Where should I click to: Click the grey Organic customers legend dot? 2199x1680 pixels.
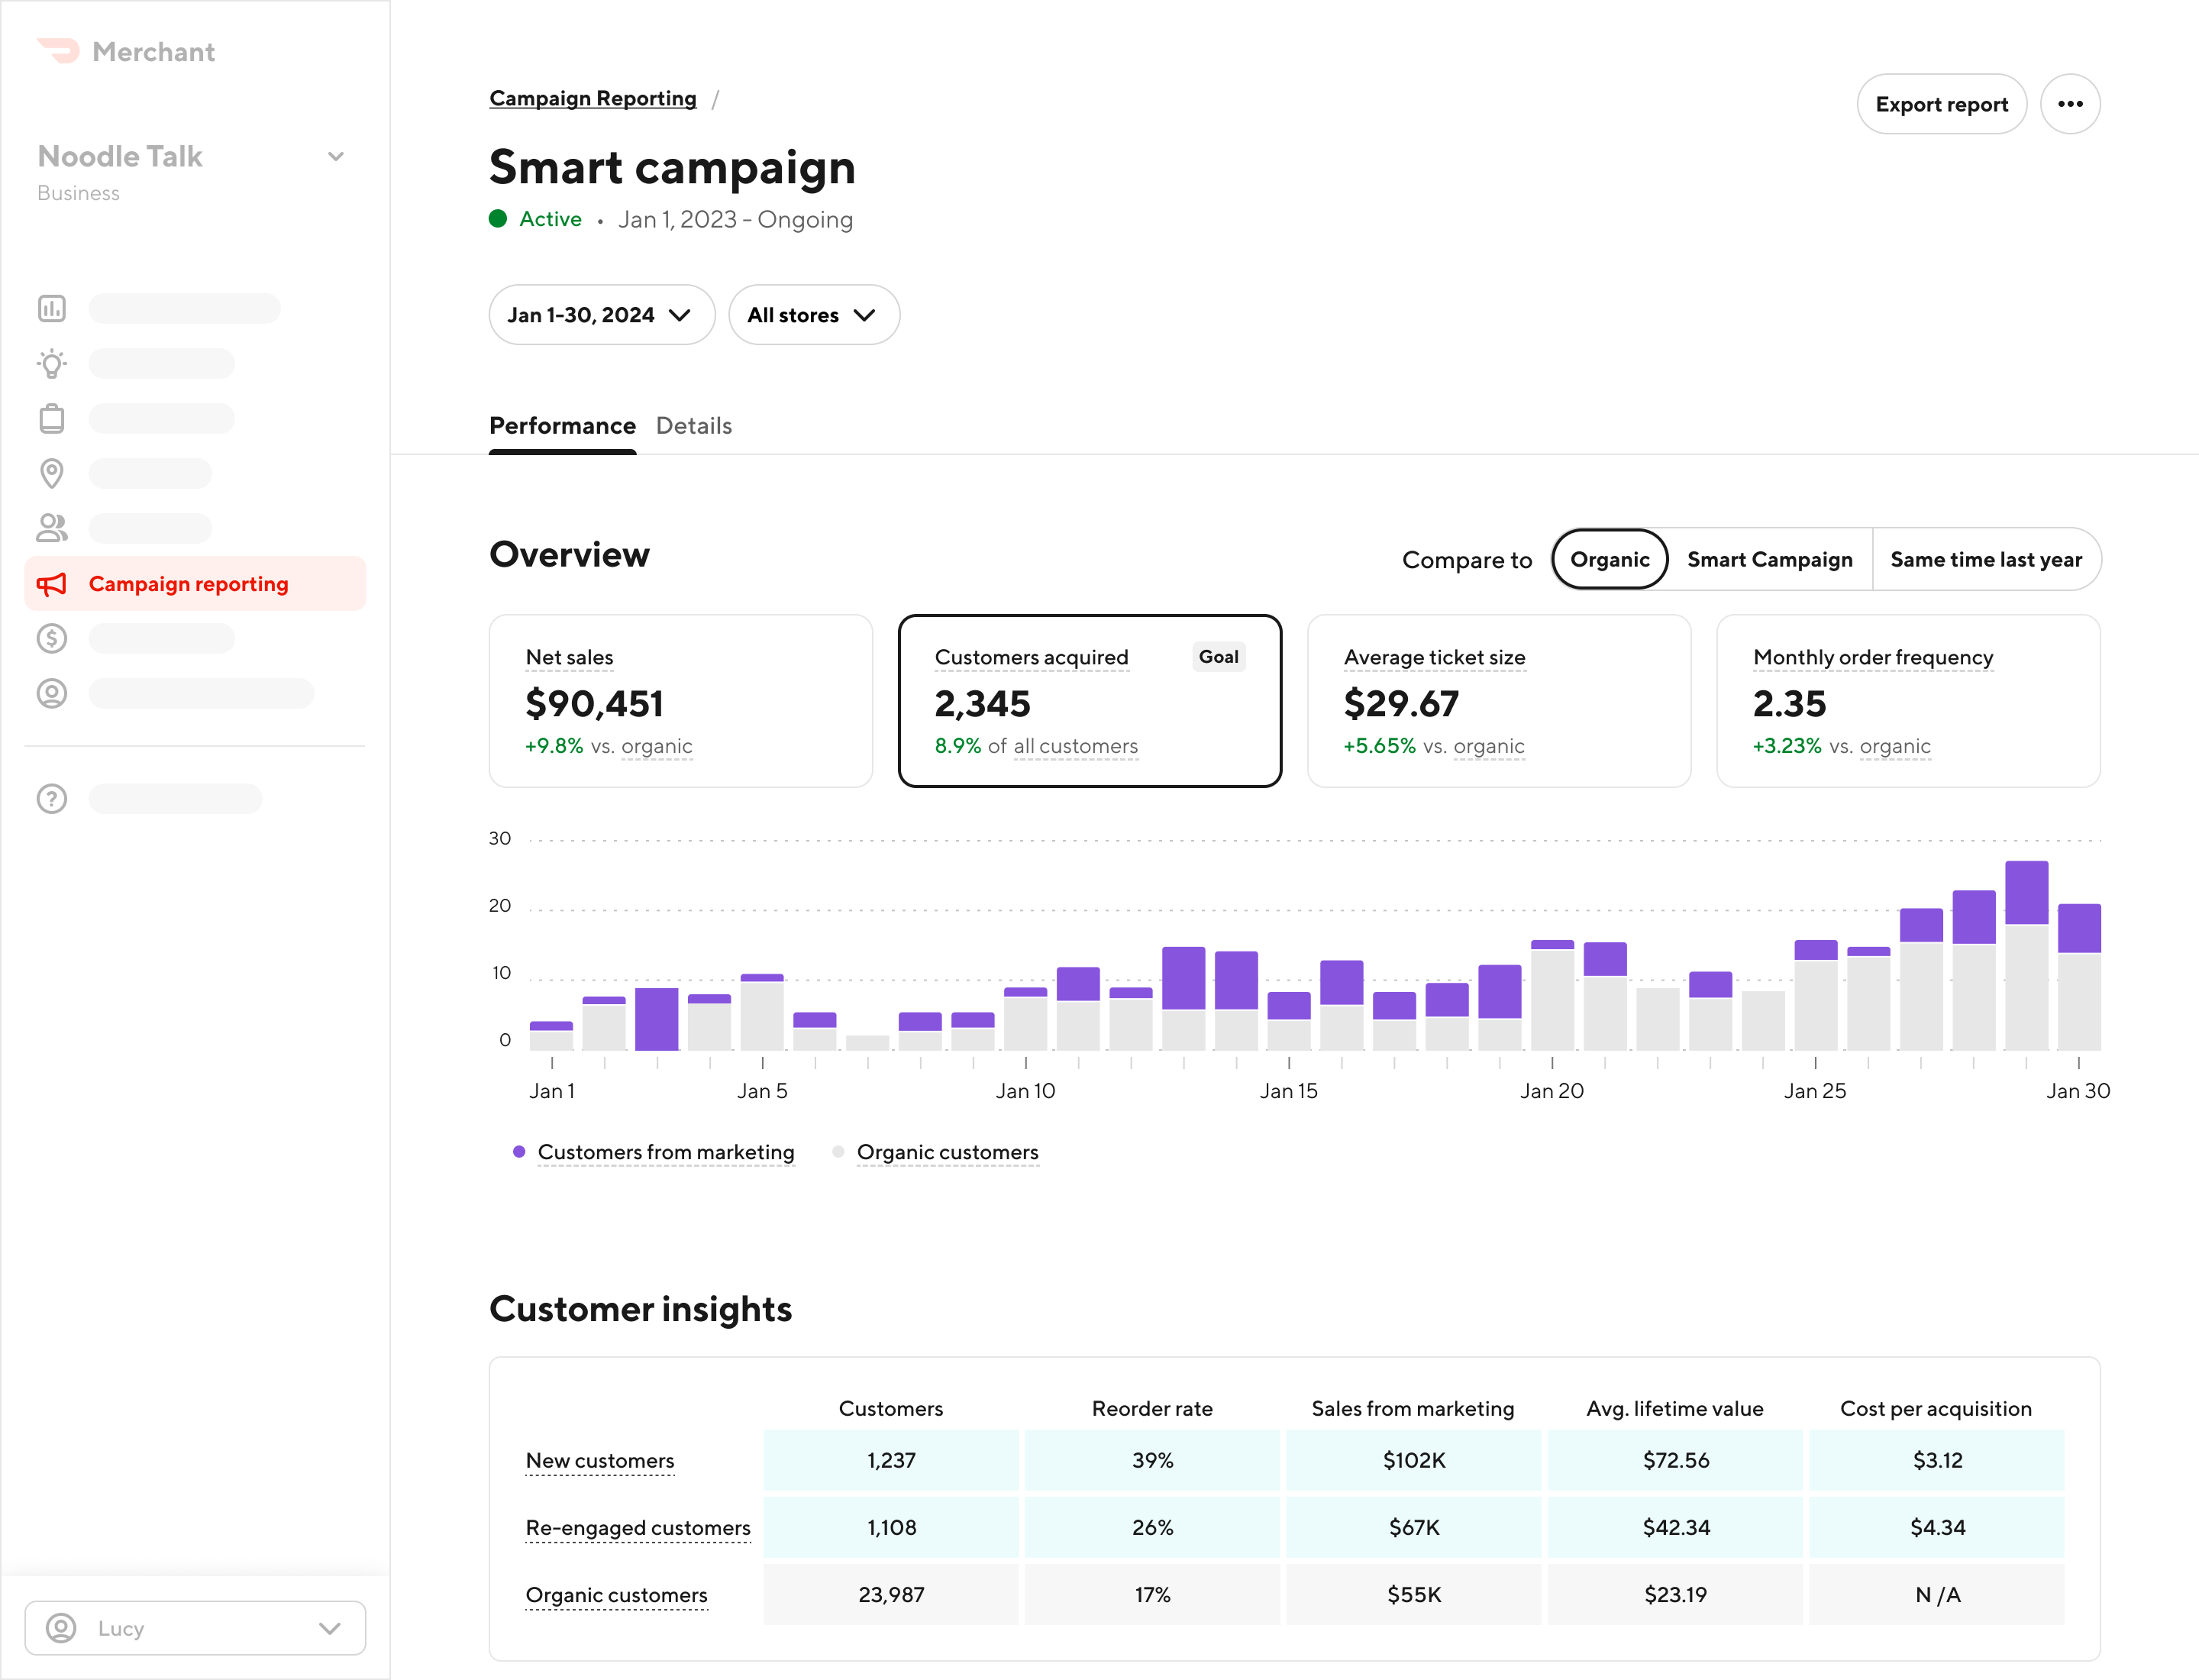click(838, 1152)
